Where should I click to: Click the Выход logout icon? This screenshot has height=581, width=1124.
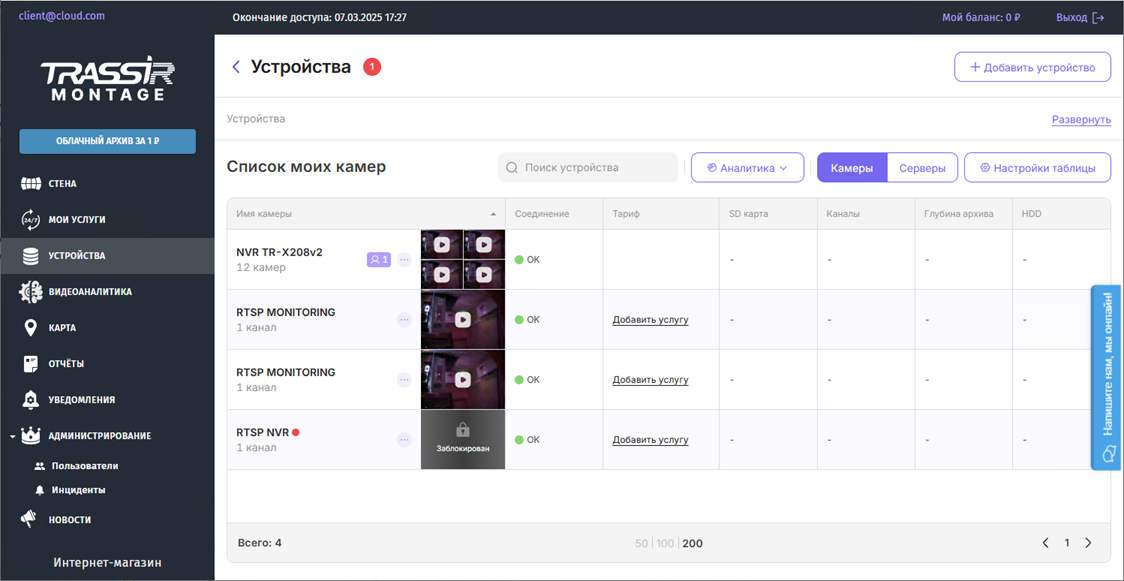(x=1098, y=18)
